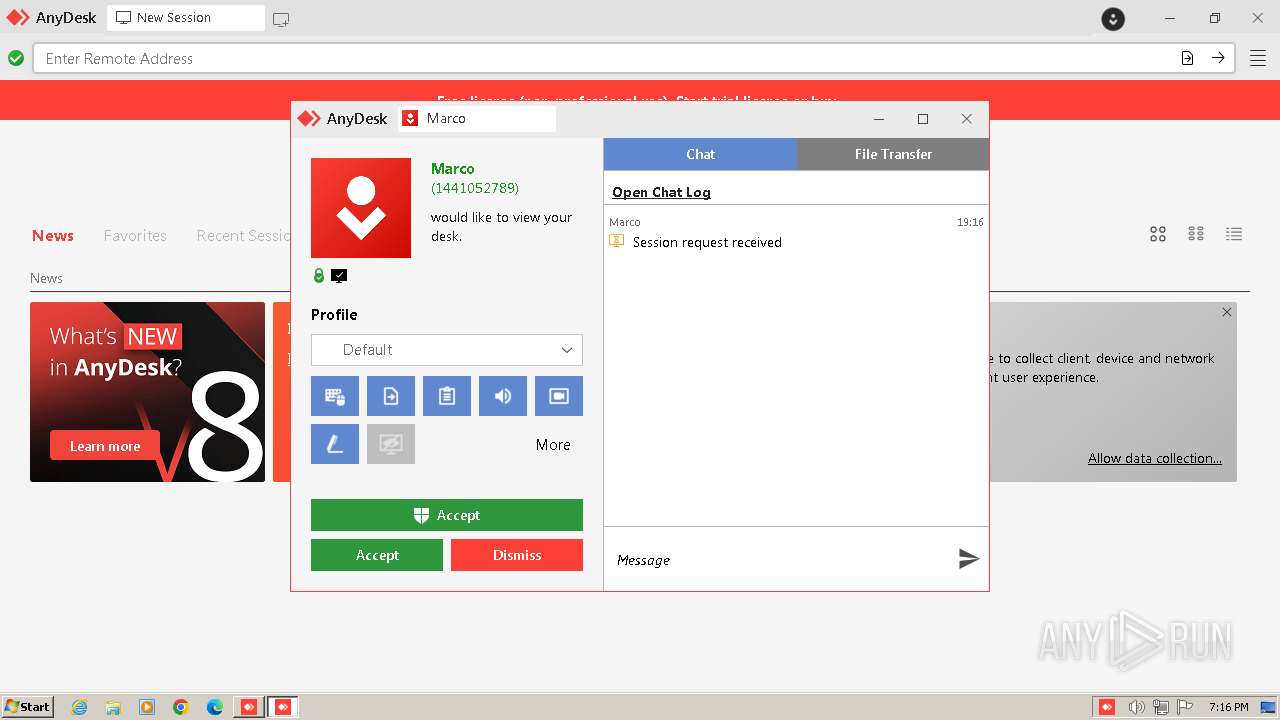Image resolution: width=1280 pixels, height=720 pixels.
Task: Click the 7:16 PM clock
Action: click(x=1228, y=707)
